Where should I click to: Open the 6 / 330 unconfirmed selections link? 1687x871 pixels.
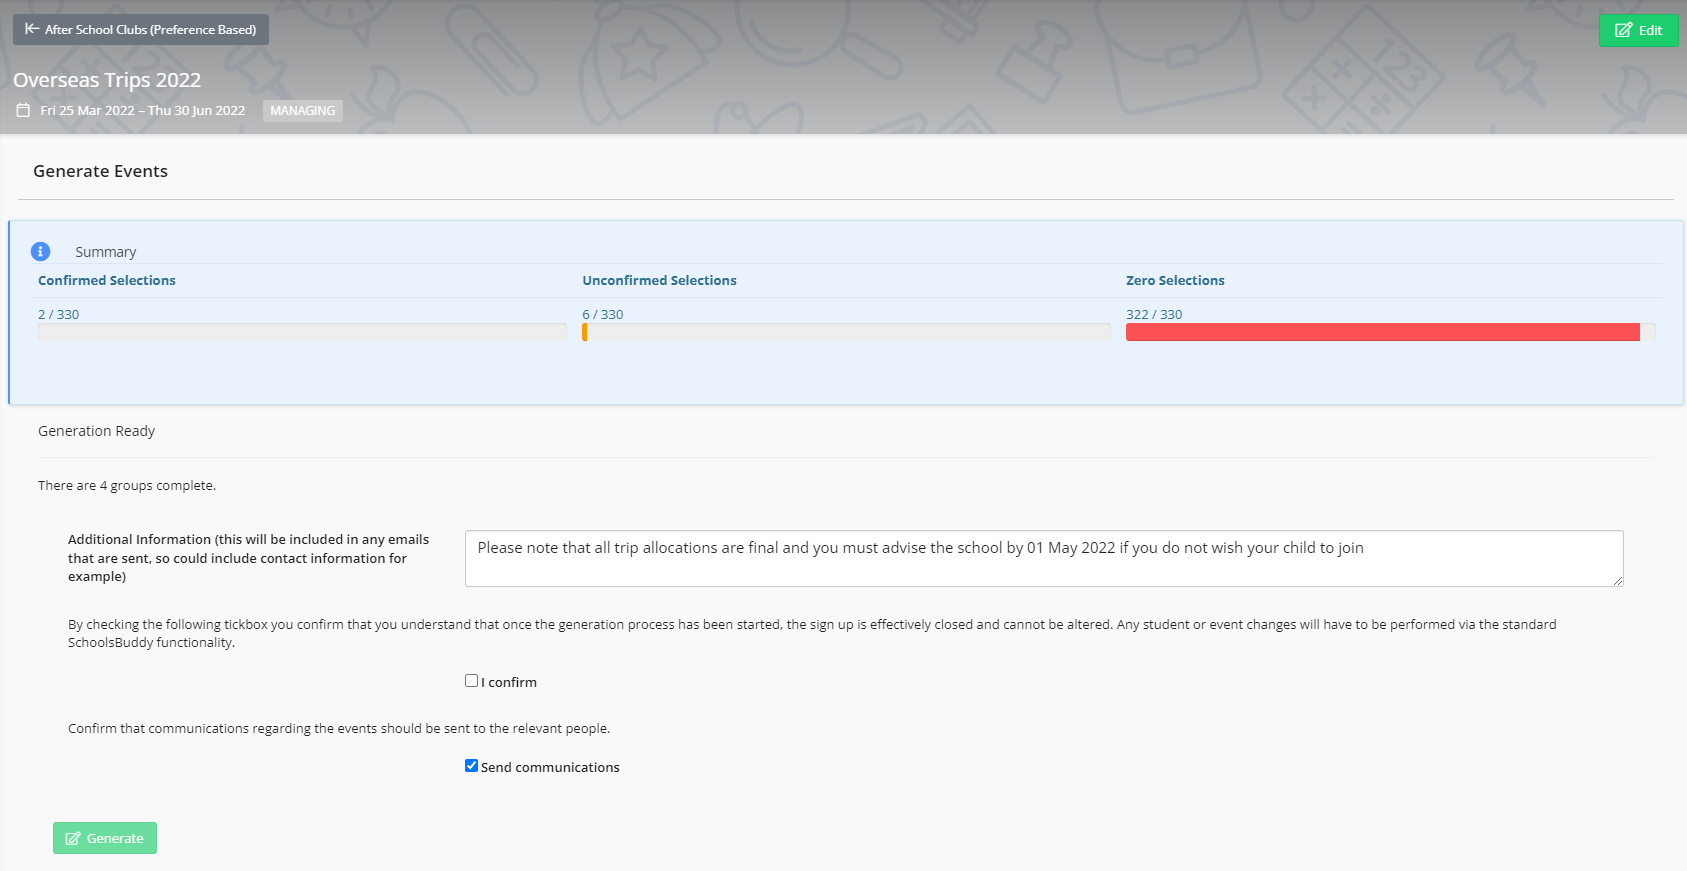point(603,314)
